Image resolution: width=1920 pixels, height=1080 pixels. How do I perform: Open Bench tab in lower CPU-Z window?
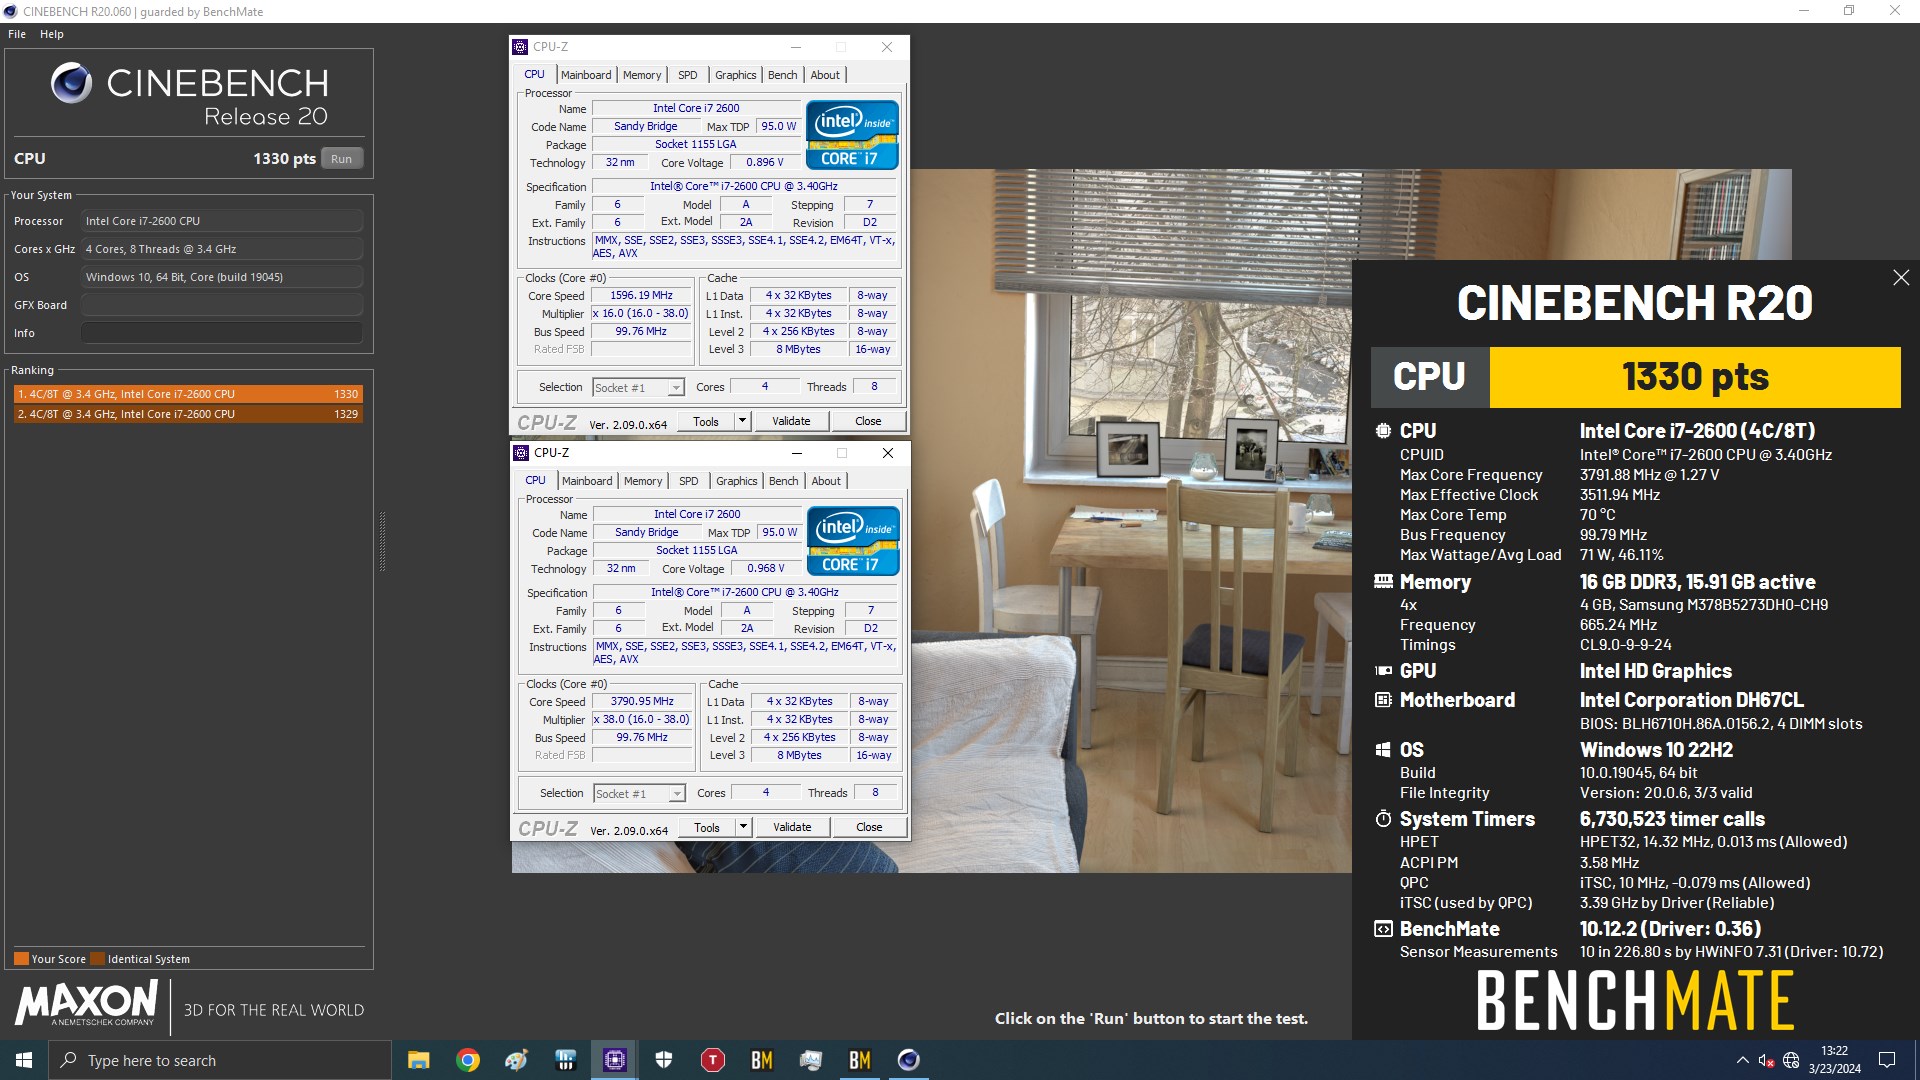[x=784, y=481]
